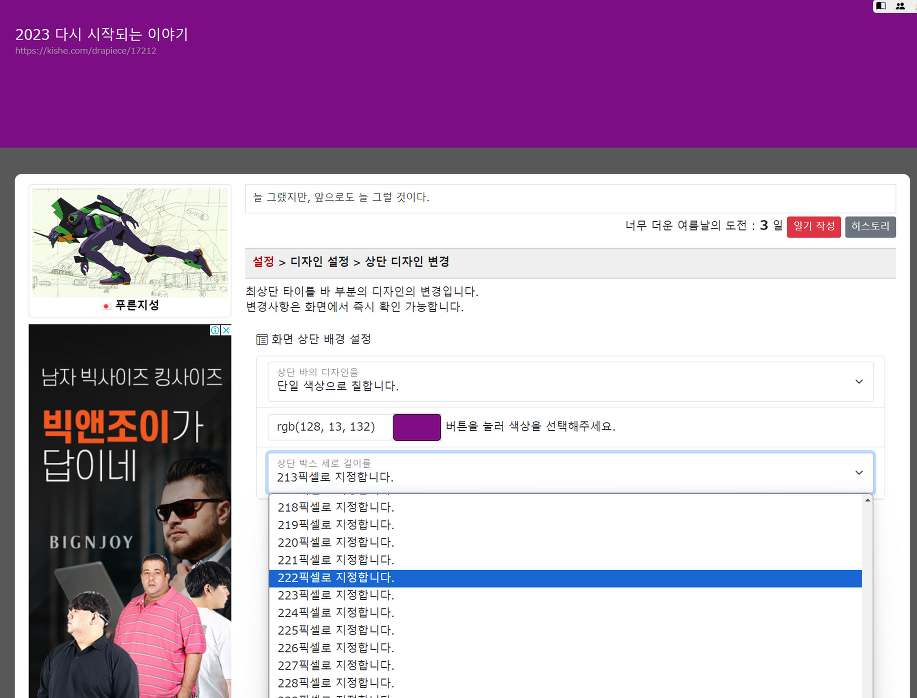This screenshot has height=698, width=917.
Task: Collapse the 상단 박스 세로 길이를 dropdown
Action: click(570, 472)
